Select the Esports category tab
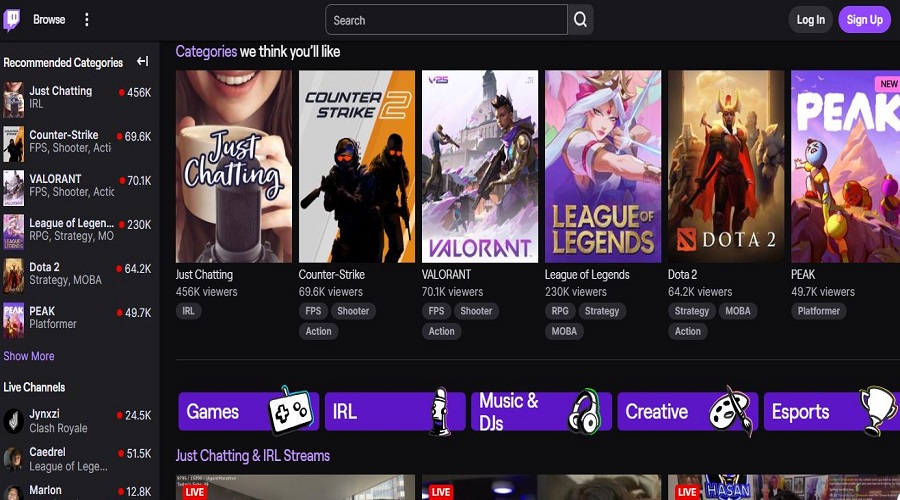The height and width of the screenshot is (500, 900). click(x=832, y=412)
